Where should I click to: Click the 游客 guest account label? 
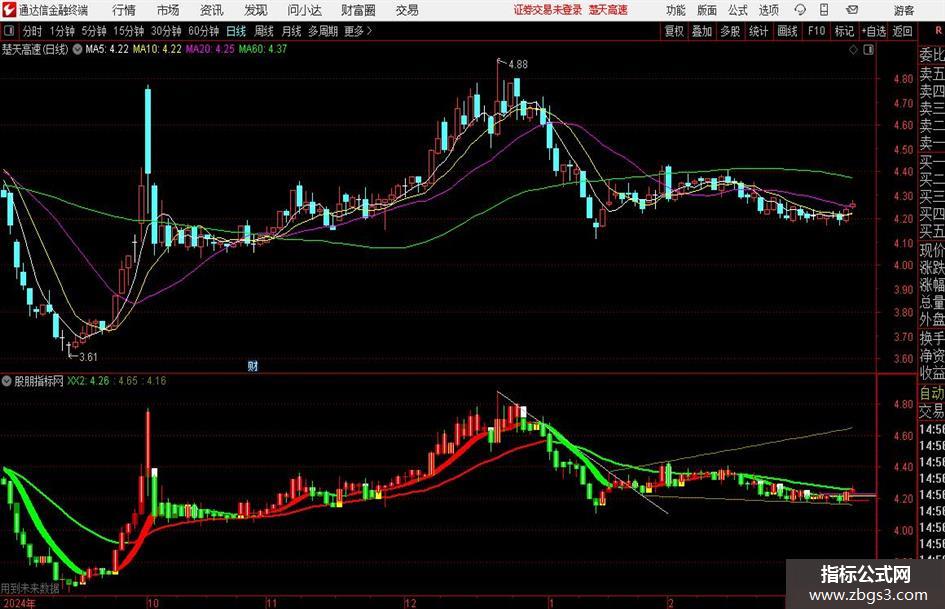tap(903, 10)
